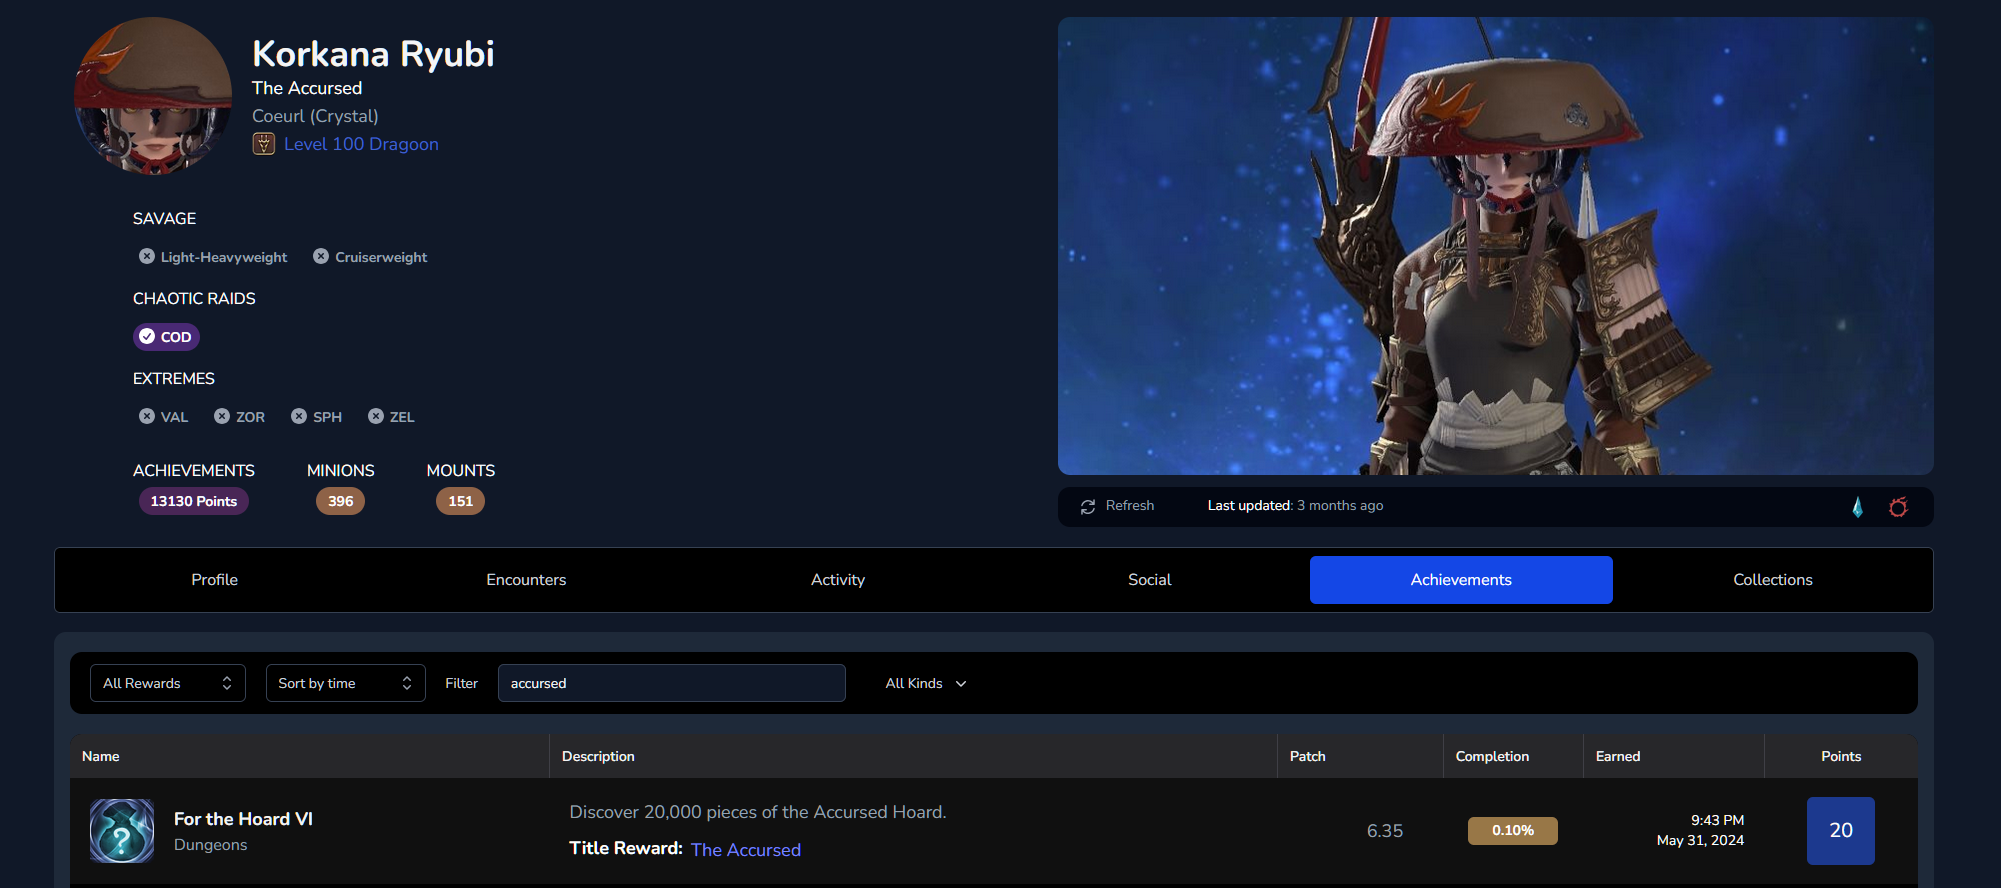Viewport: 2001px width, 888px height.
Task: Click the 0.10% completion badge
Action: click(x=1513, y=831)
